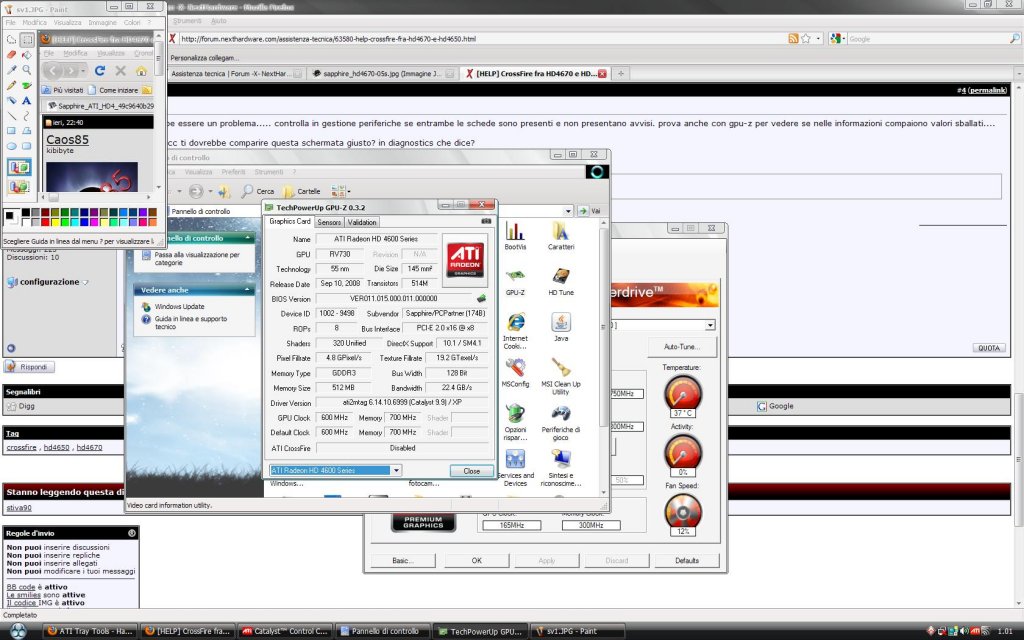Open Periferiche di gioco in Control Panel
Image resolution: width=1024 pixels, height=640 pixels.
(x=560, y=422)
